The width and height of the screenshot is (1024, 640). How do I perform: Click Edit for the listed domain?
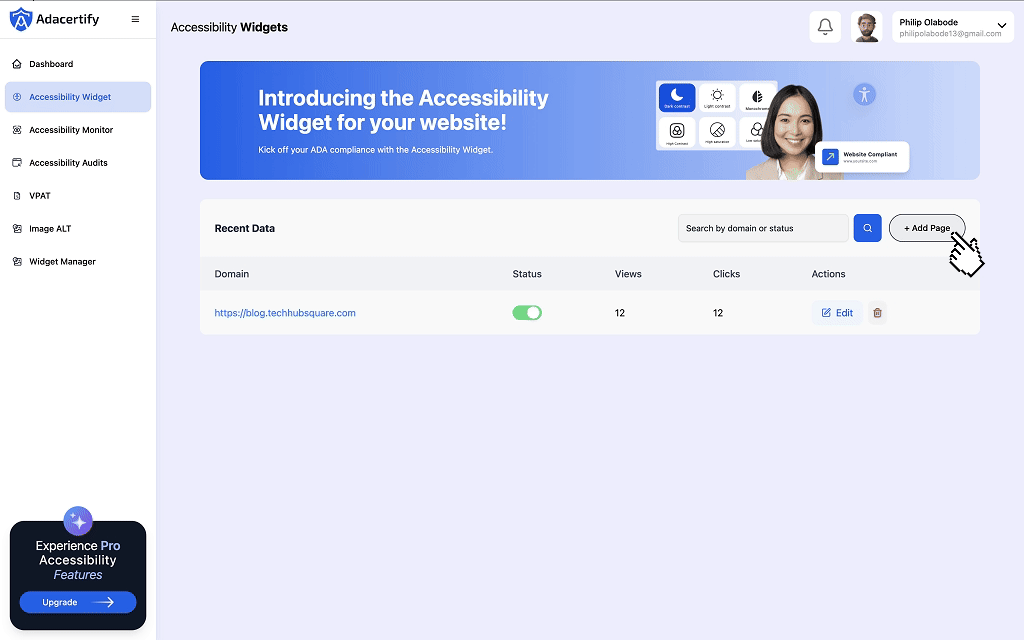click(837, 313)
